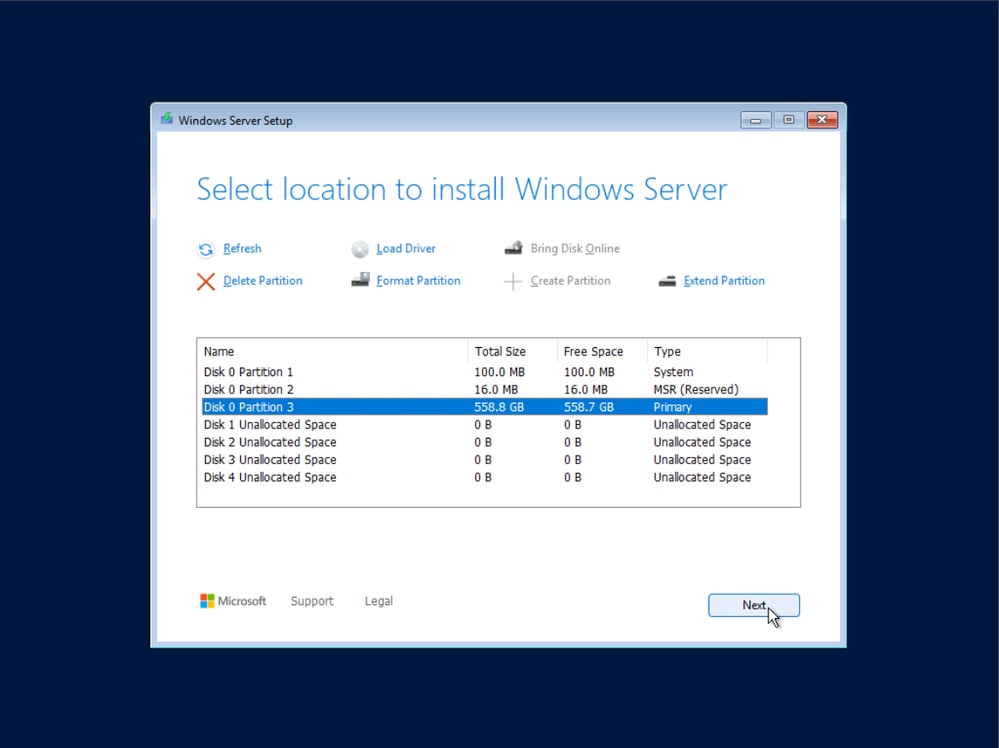The image size is (999, 748).
Task: Select Disk 1 Unallocated Space
Action: click(270, 424)
